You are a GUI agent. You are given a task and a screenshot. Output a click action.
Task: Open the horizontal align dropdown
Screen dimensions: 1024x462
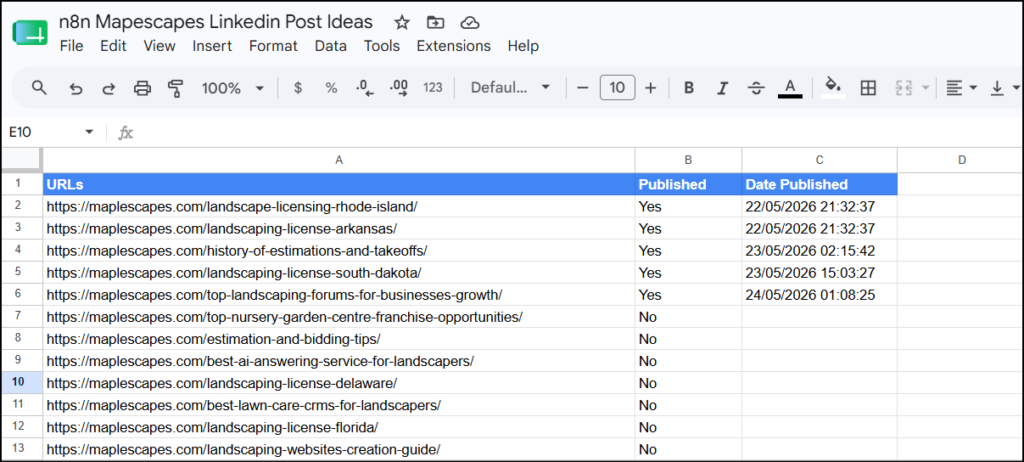click(961, 88)
